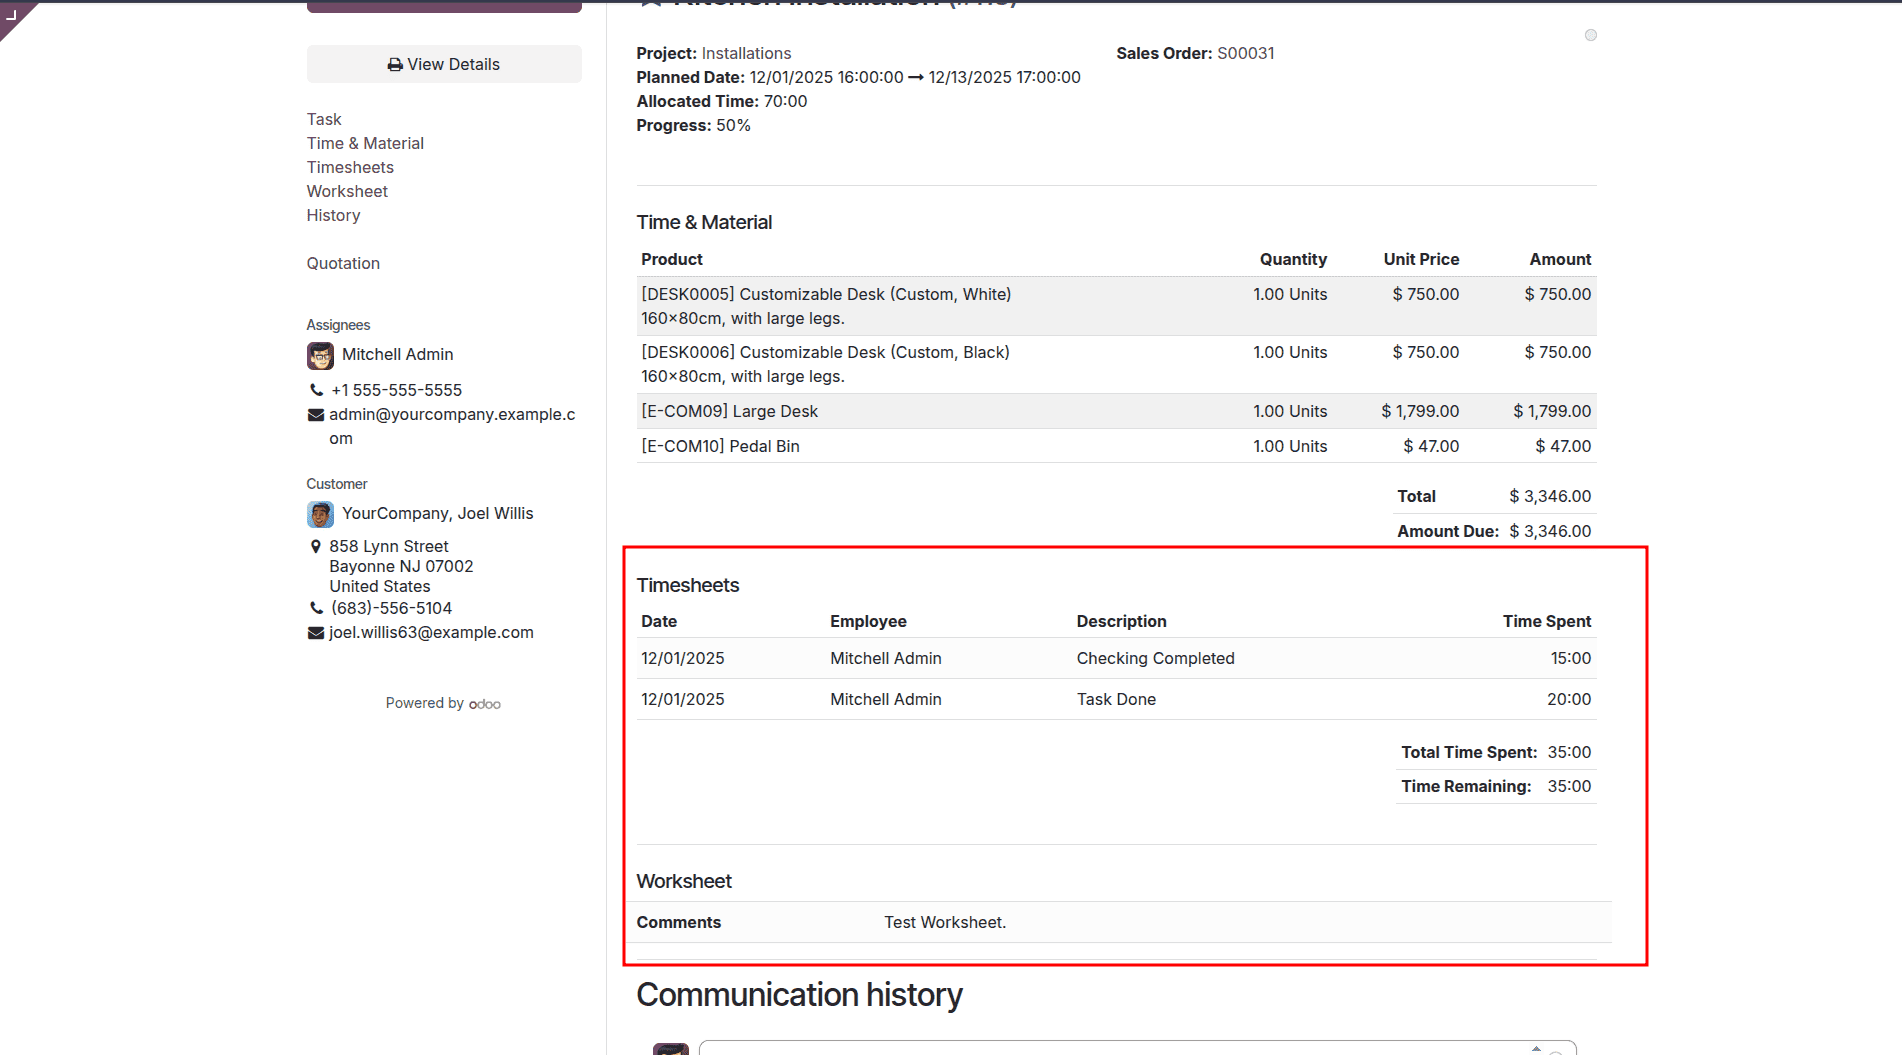Screen dimensions: 1902x1055
Task: Click the envelope icon beside joel.willis63@example.com
Action: (315, 632)
